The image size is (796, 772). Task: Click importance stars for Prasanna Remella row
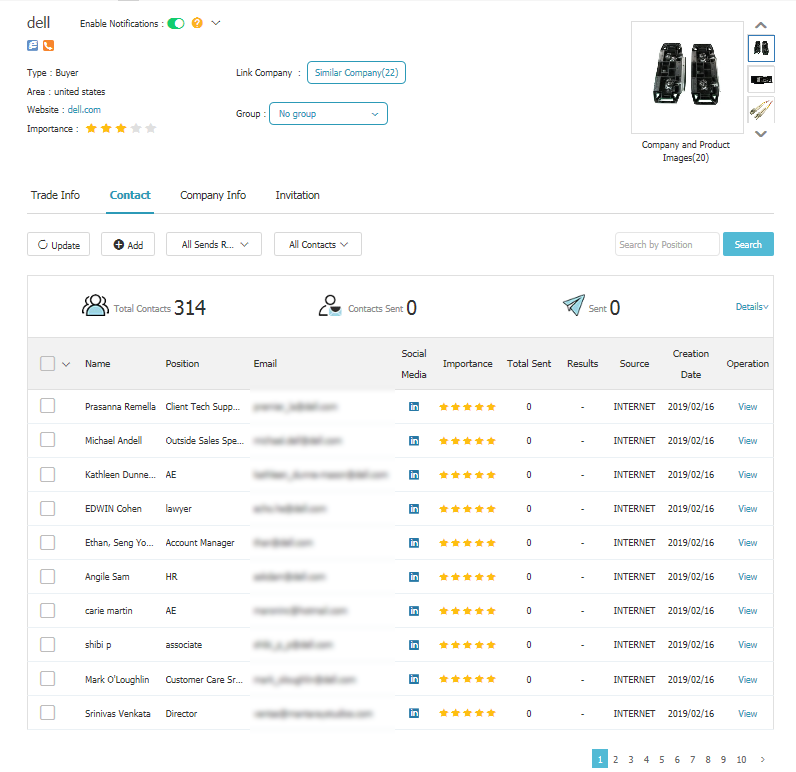point(467,407)
